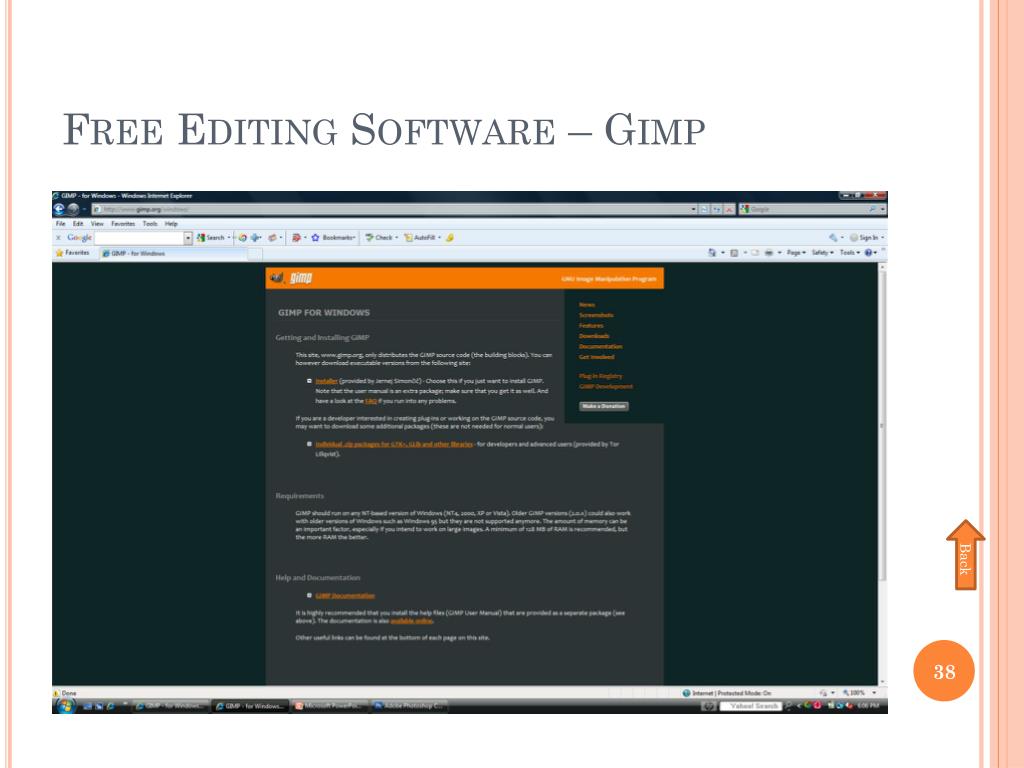This screenshot has height=768, width=1024.
Task: Click Get Involved in the GIMP sidebar
Action: (597, 357)
